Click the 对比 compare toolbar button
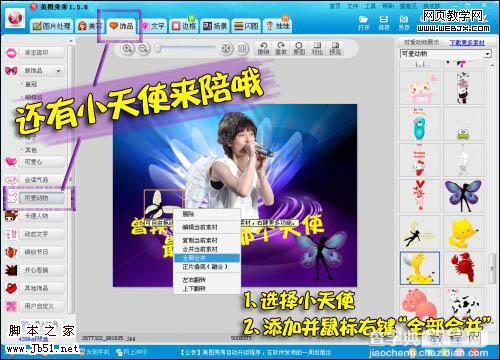The width and height of the screenshot is (500, 360). coord(317,49)
